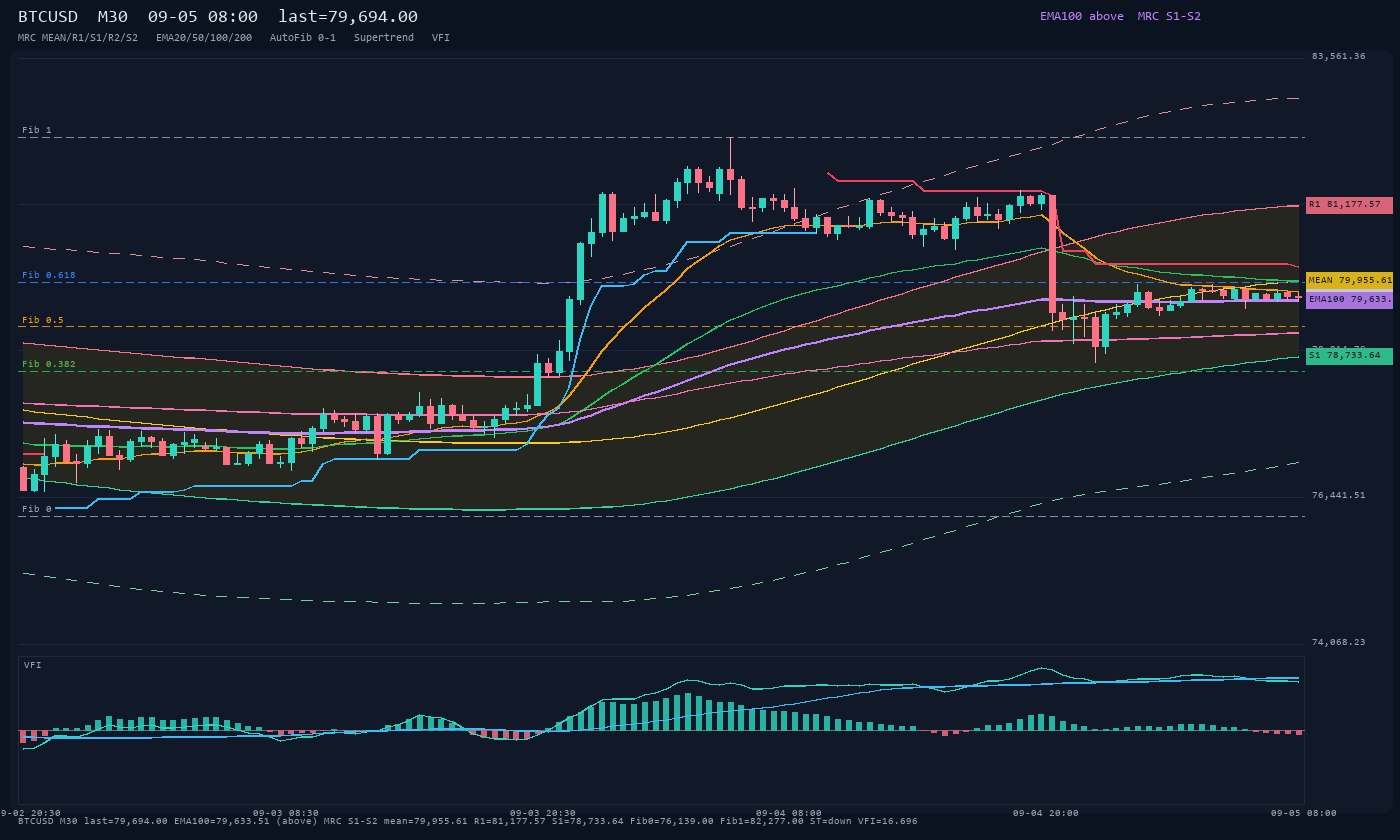Click the 'VFI' label in the indicator list

[x=441, y=38]
